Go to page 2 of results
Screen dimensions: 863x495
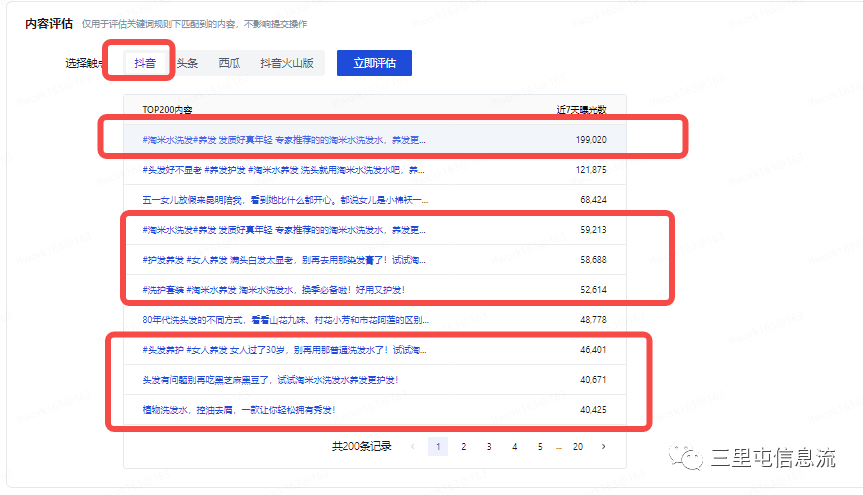coord(463,446)
